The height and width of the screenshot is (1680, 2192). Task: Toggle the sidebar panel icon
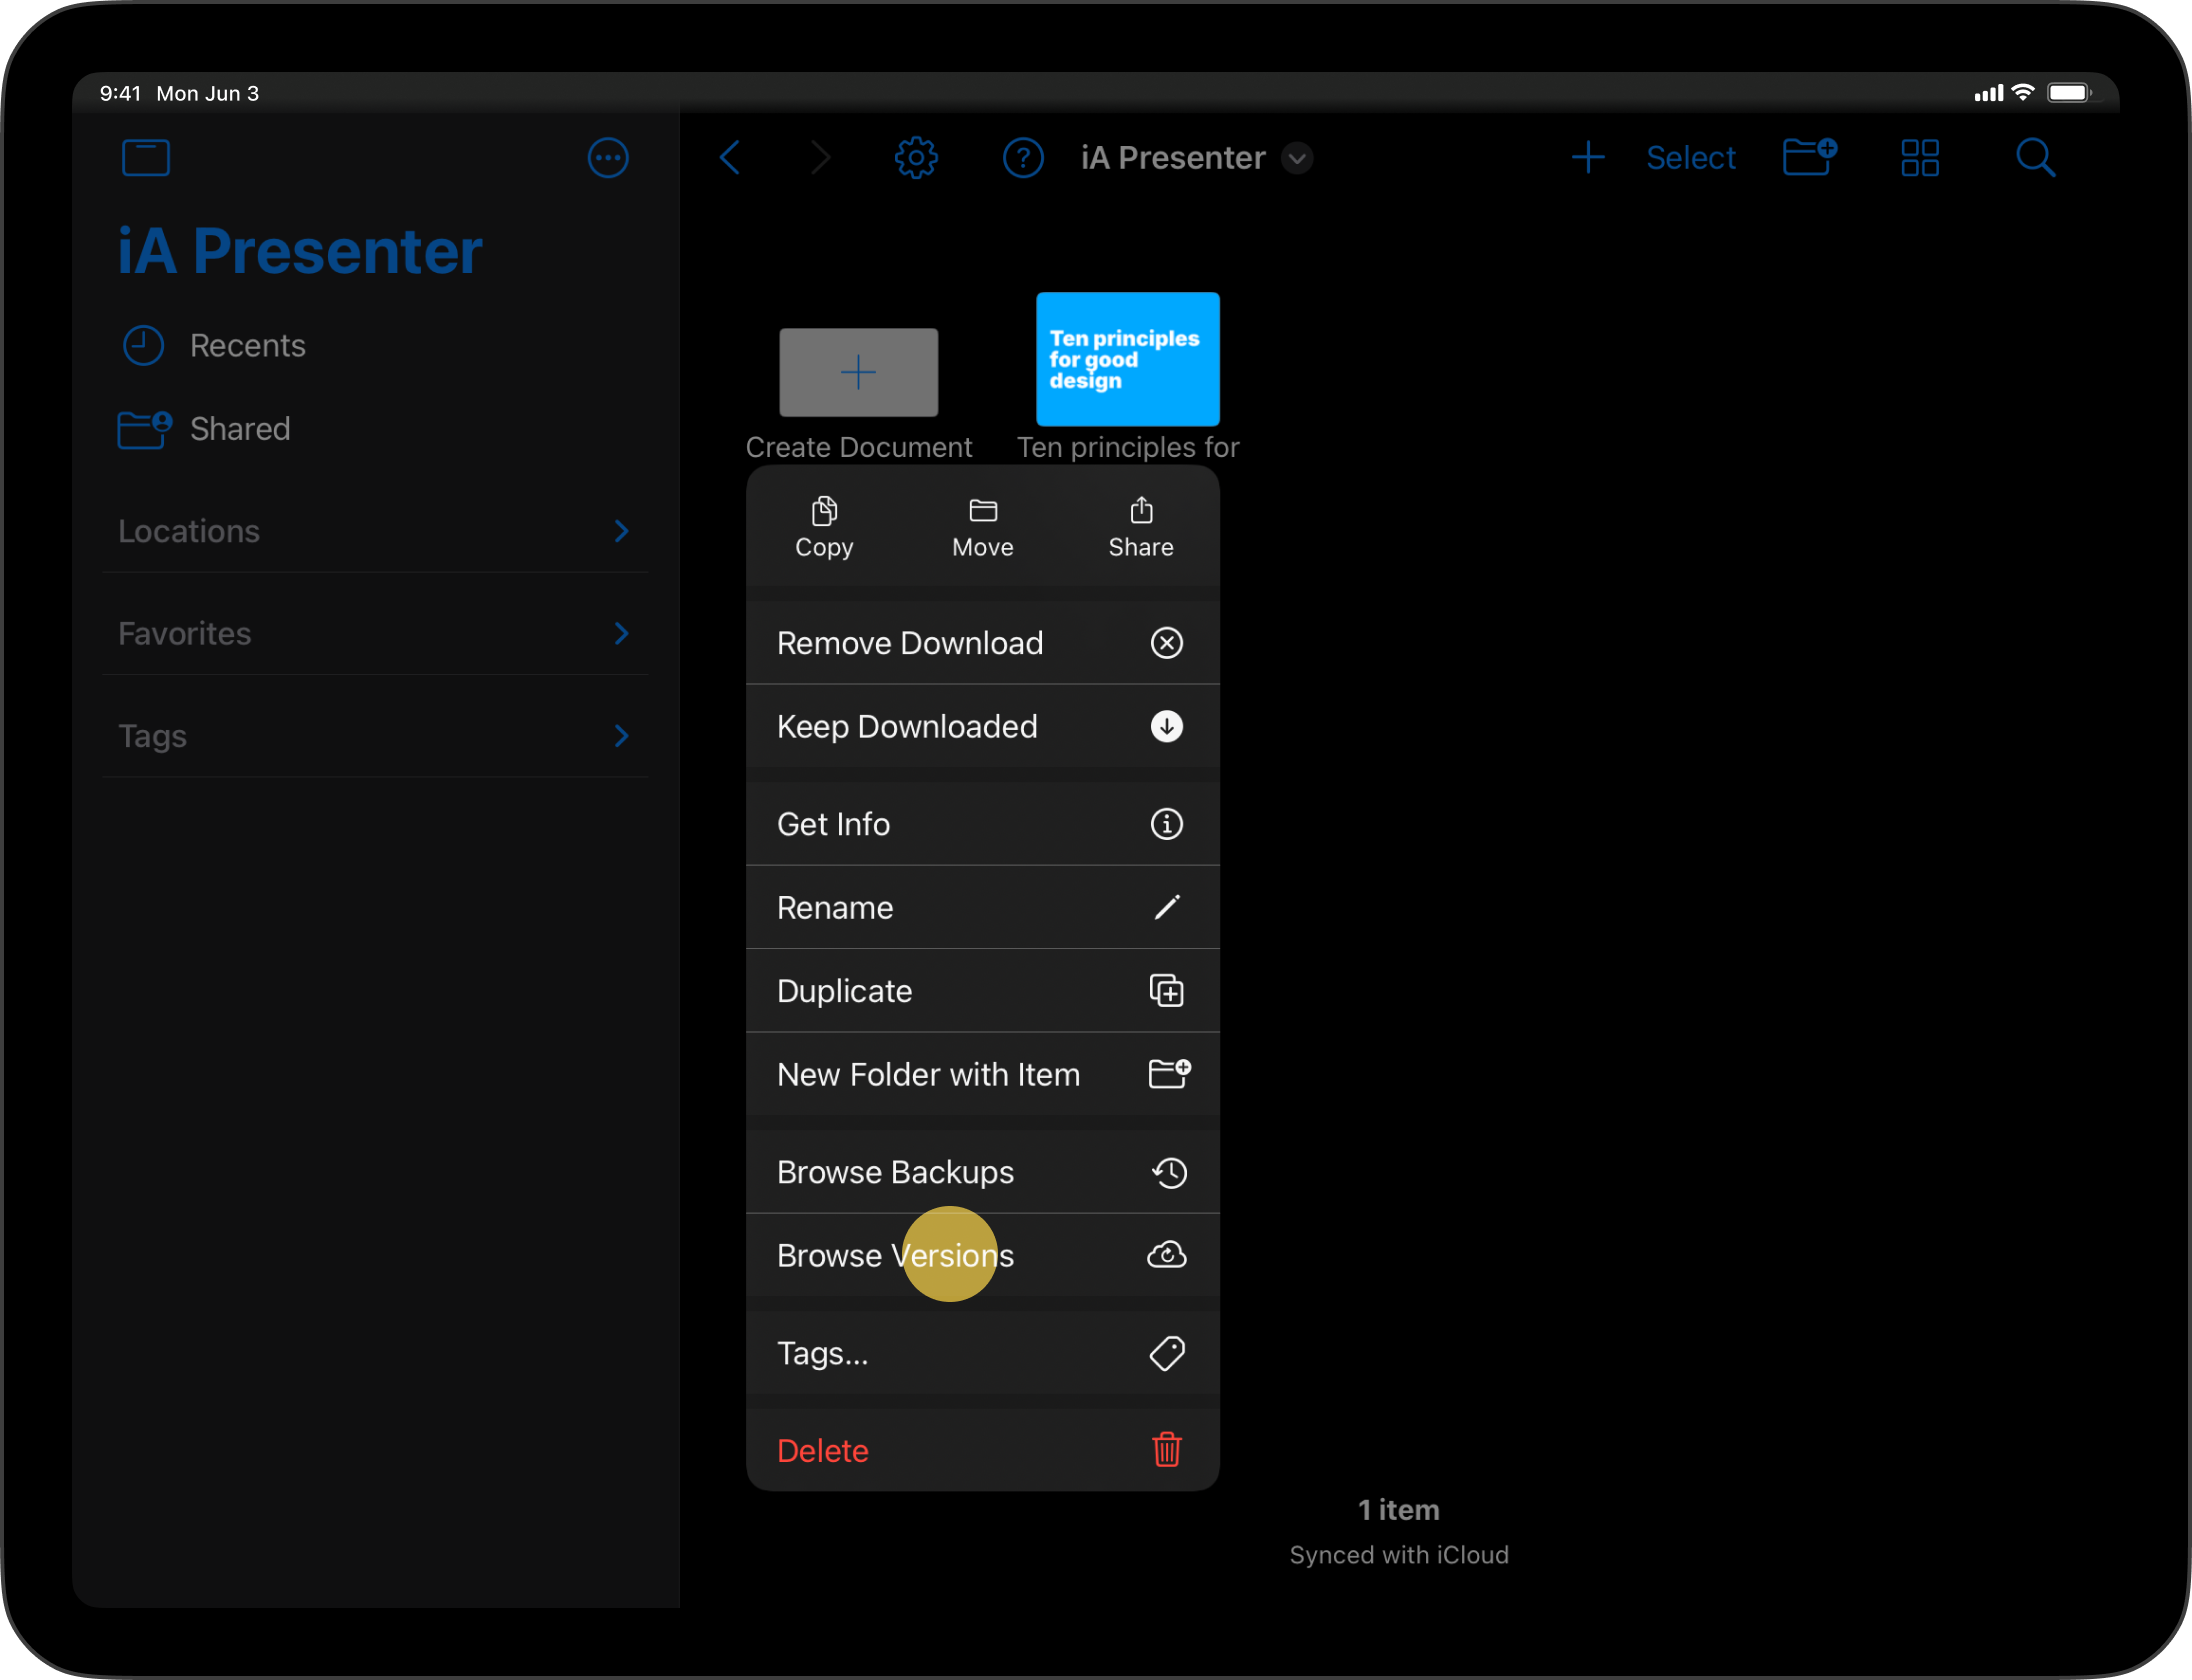point(146,158)
